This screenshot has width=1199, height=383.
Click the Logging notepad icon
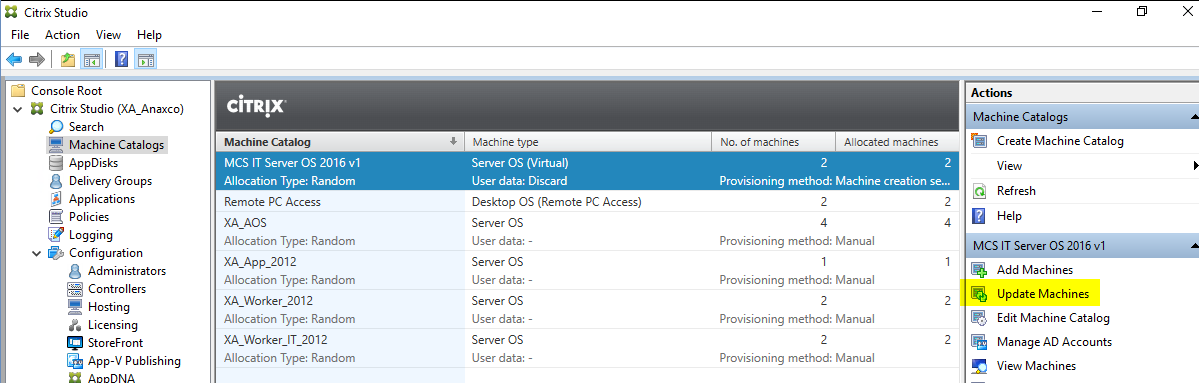tap(56, 235)
